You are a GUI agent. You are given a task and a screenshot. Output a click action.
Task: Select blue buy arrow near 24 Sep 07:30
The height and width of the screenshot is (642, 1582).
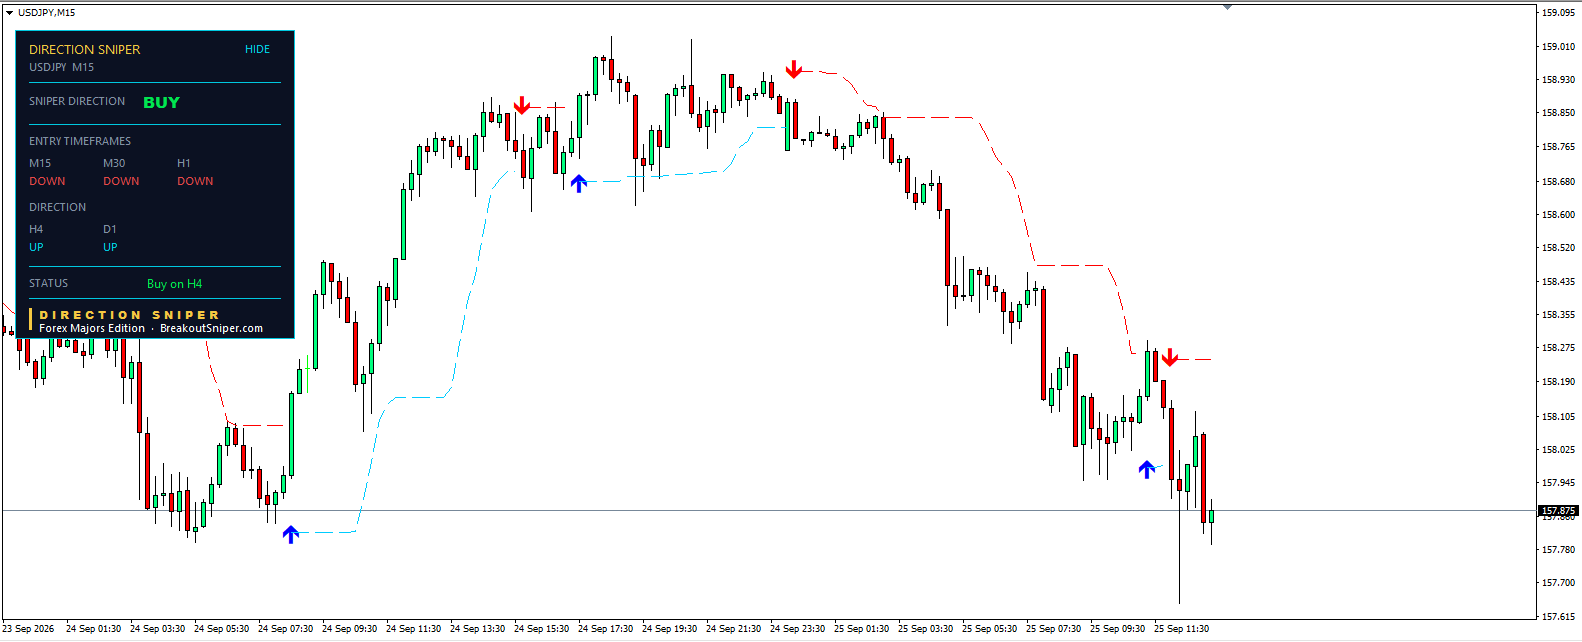pyautogui.click(x=291, y=534)
